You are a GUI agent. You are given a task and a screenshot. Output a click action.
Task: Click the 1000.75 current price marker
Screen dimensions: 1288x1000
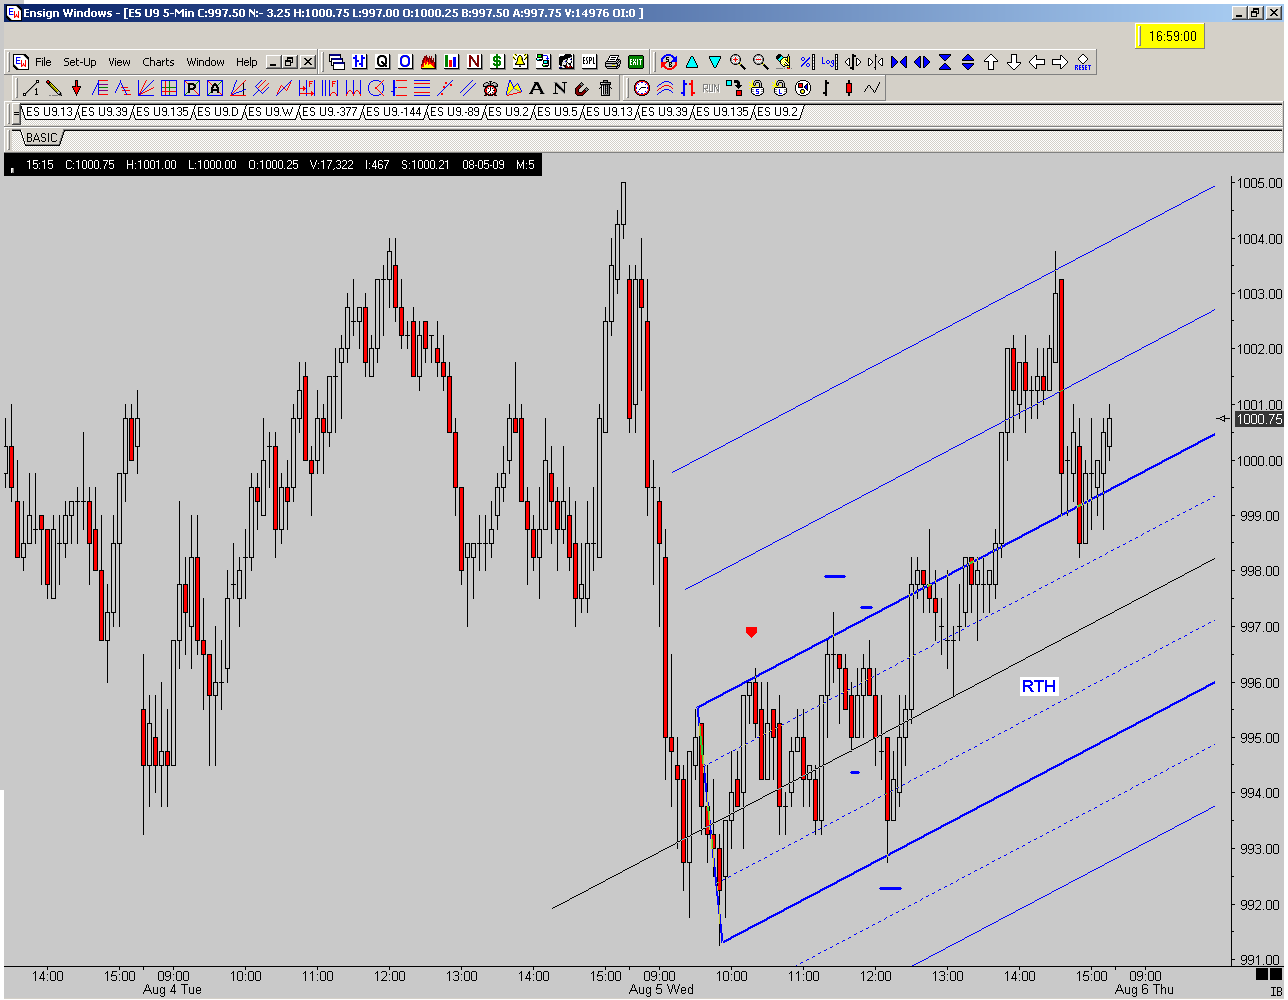(x=1259, y=420)
